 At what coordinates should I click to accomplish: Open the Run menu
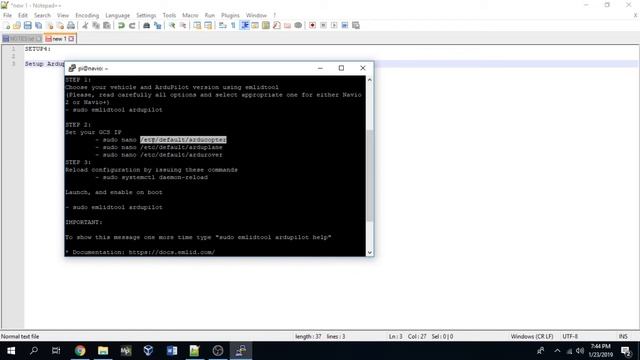209,15
